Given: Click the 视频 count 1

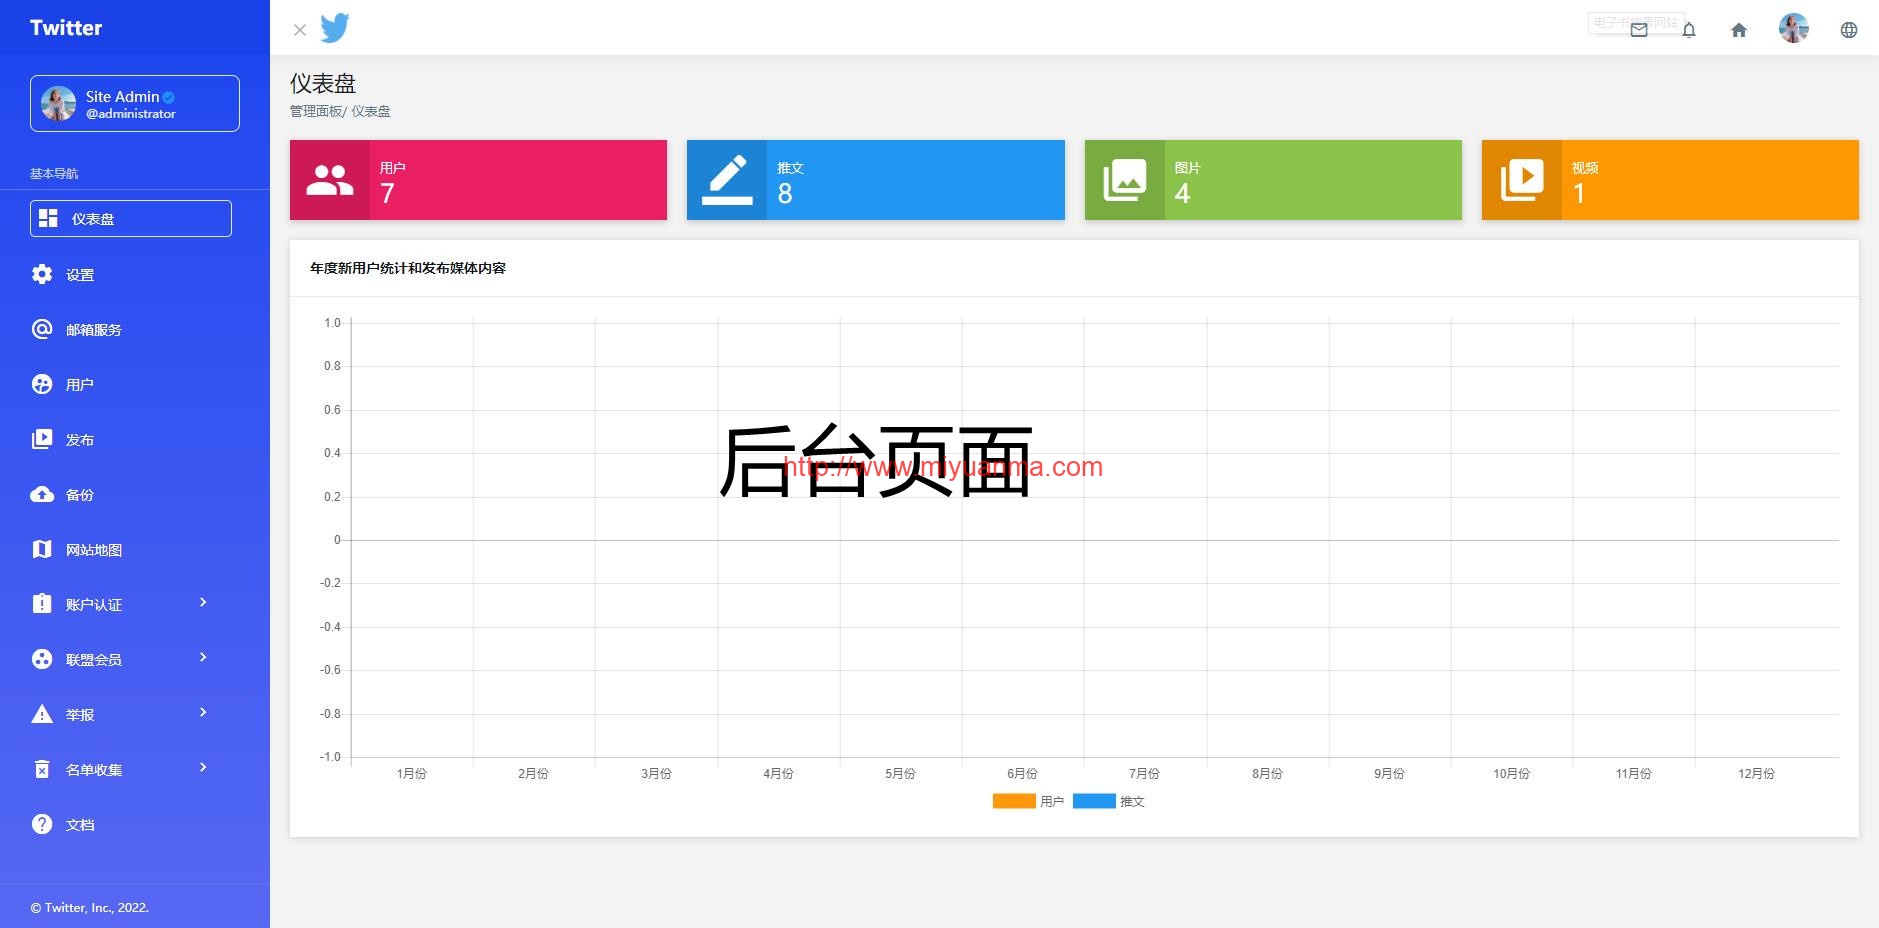Looking at the screenshot, I should [1579, 193].
